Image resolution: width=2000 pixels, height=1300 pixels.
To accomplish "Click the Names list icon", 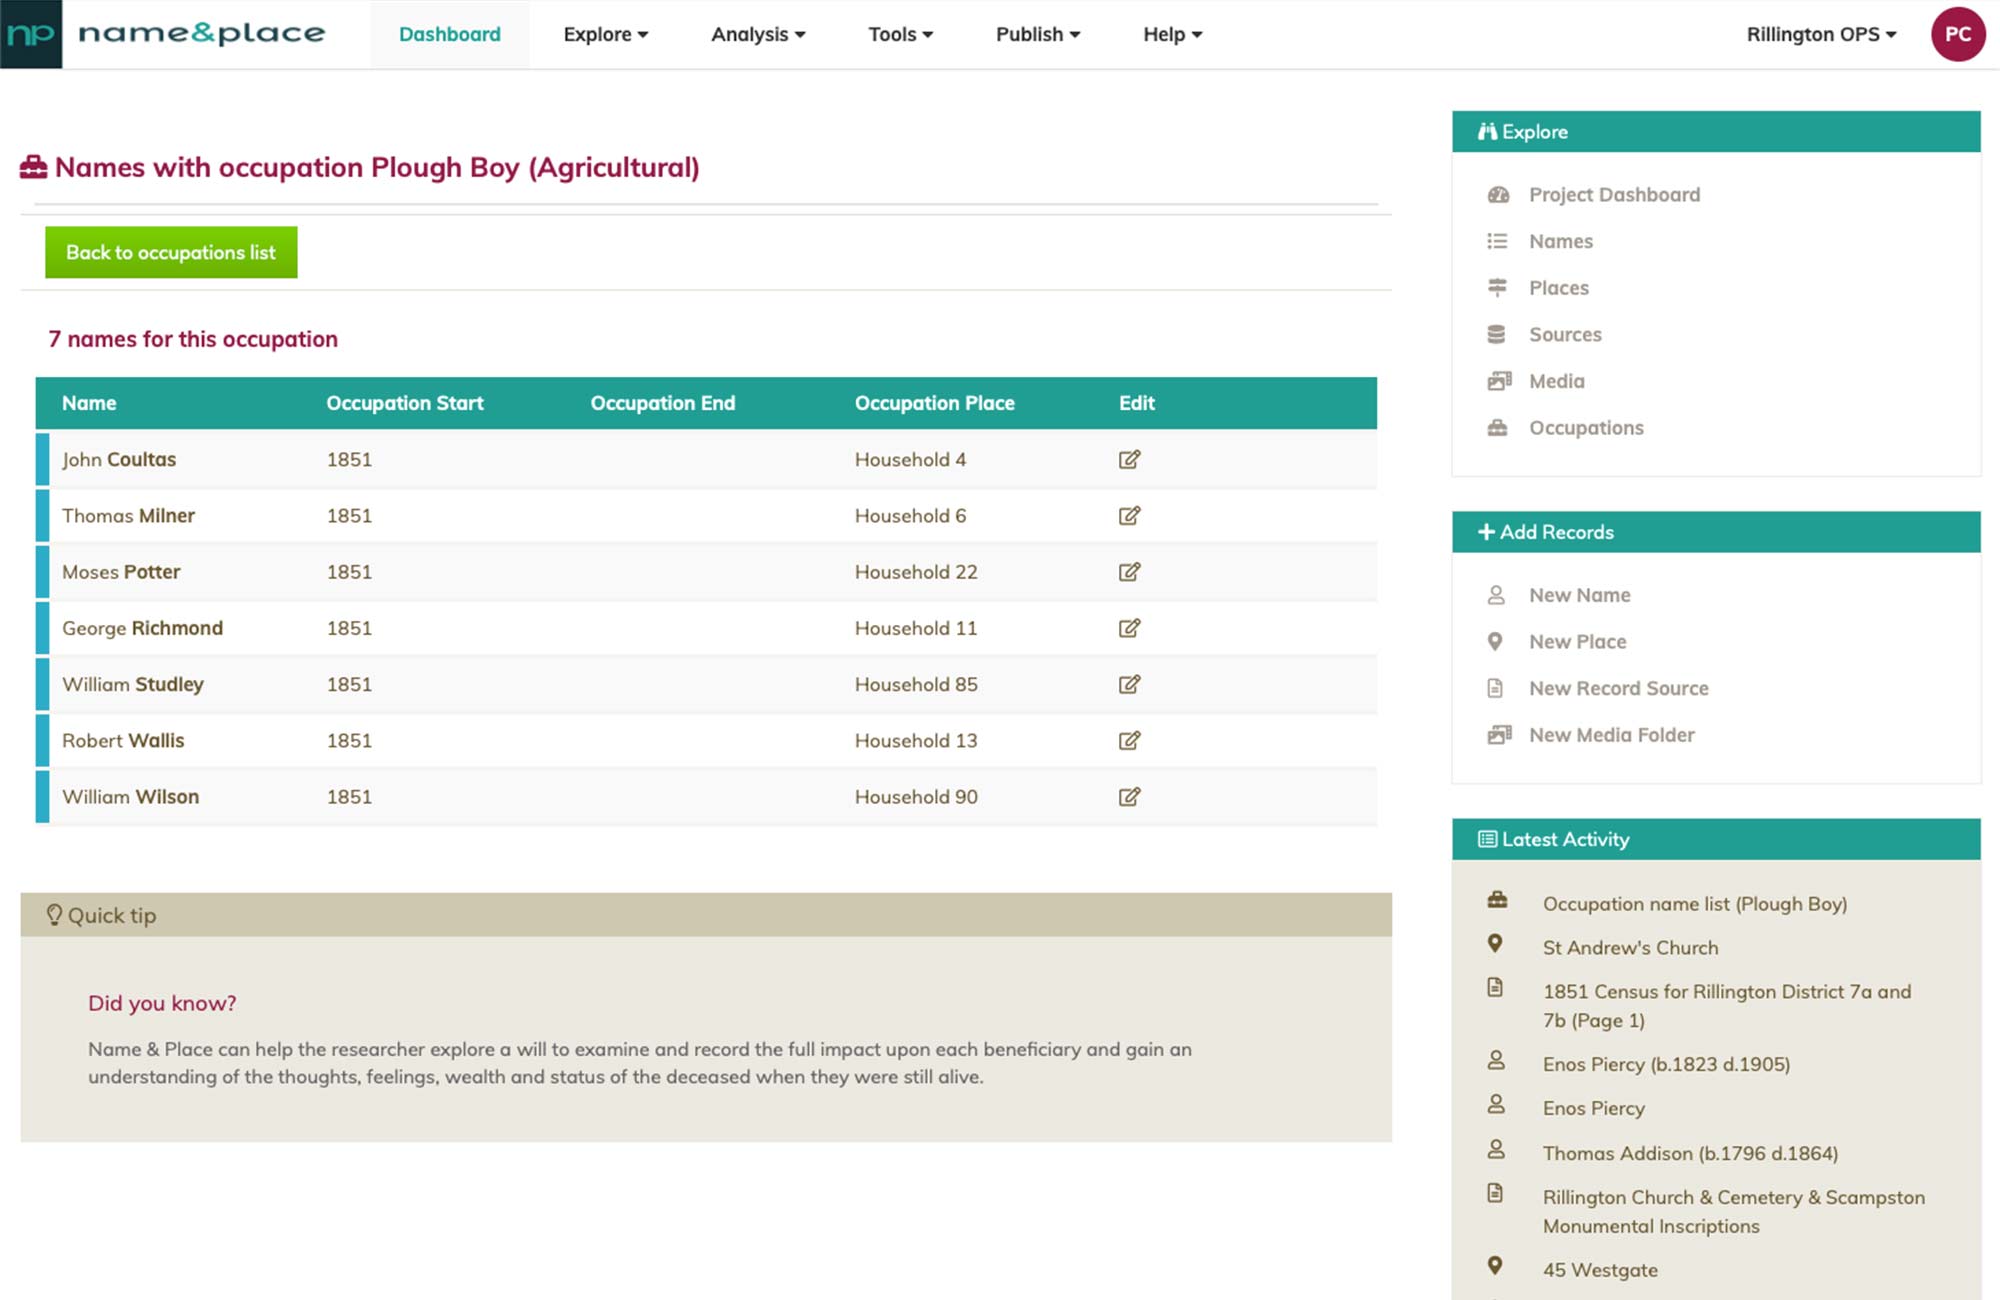I will click(x=1497, y=241).
